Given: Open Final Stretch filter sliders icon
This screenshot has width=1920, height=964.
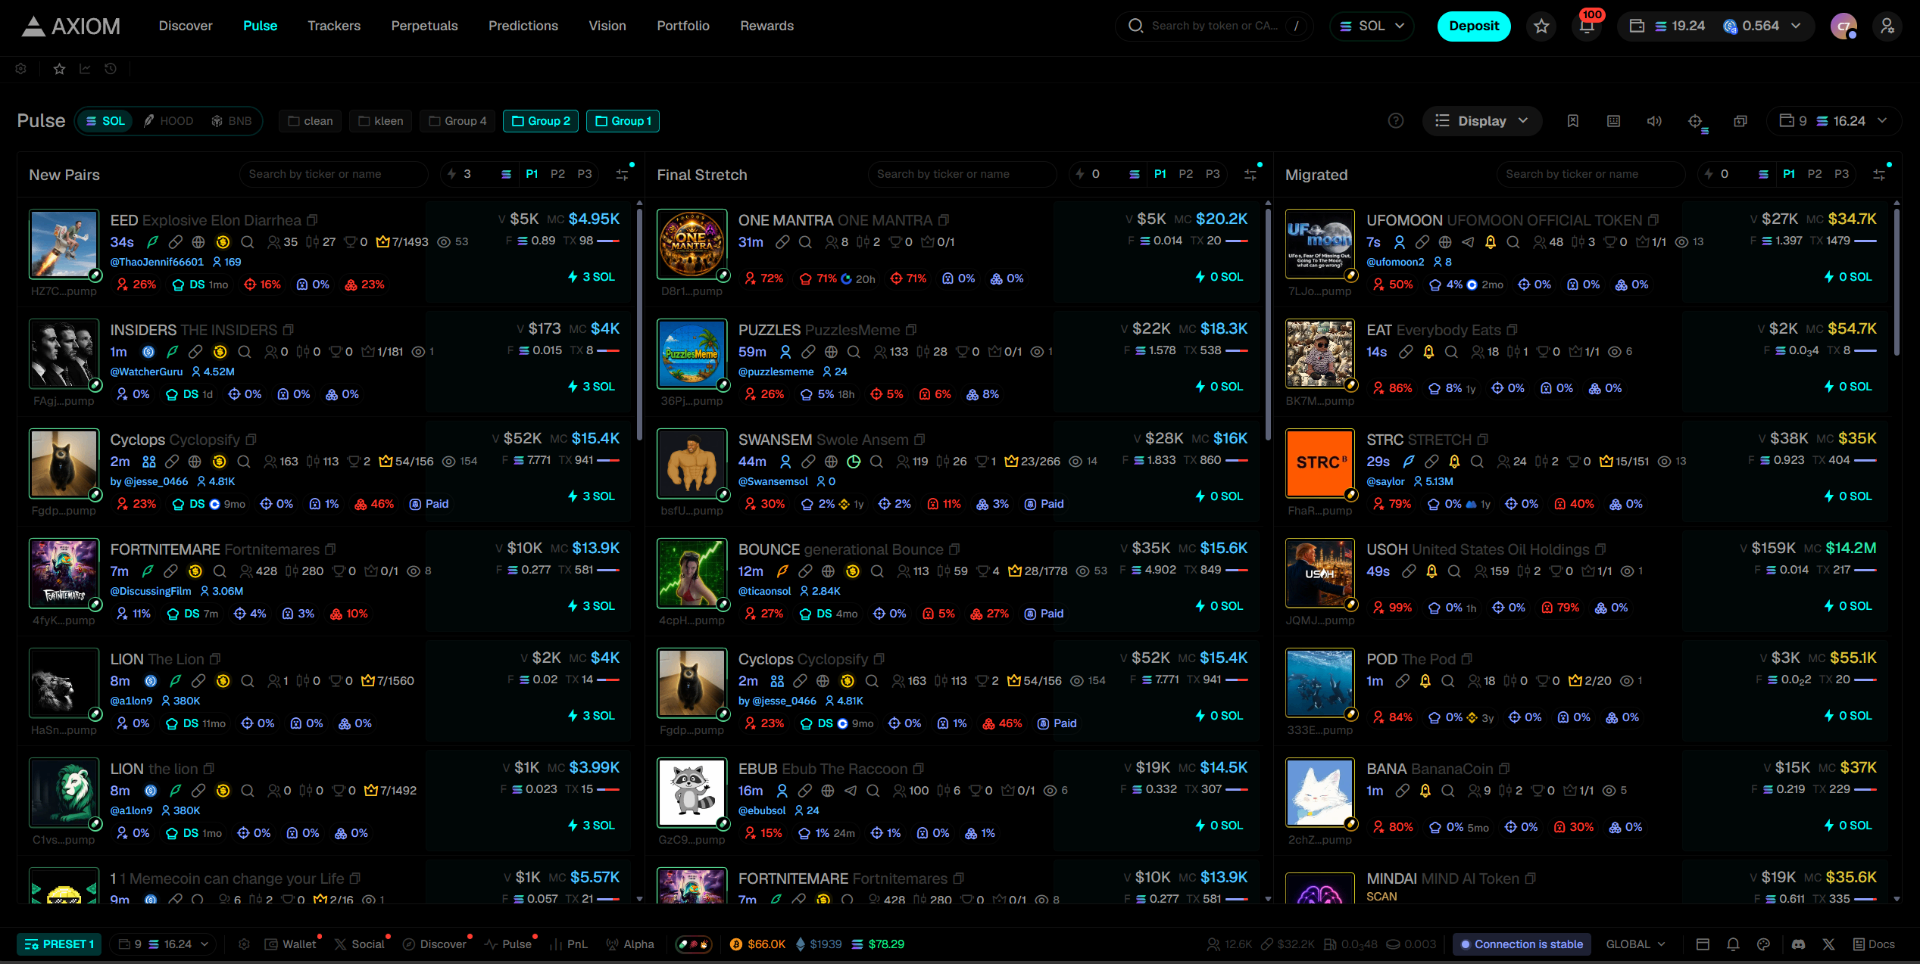Looking at the screenshot, I should pos(1250,174).
